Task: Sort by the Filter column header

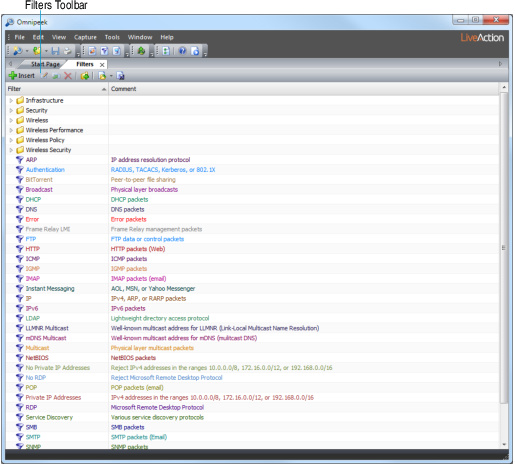Action: click(x=57, y=89)
